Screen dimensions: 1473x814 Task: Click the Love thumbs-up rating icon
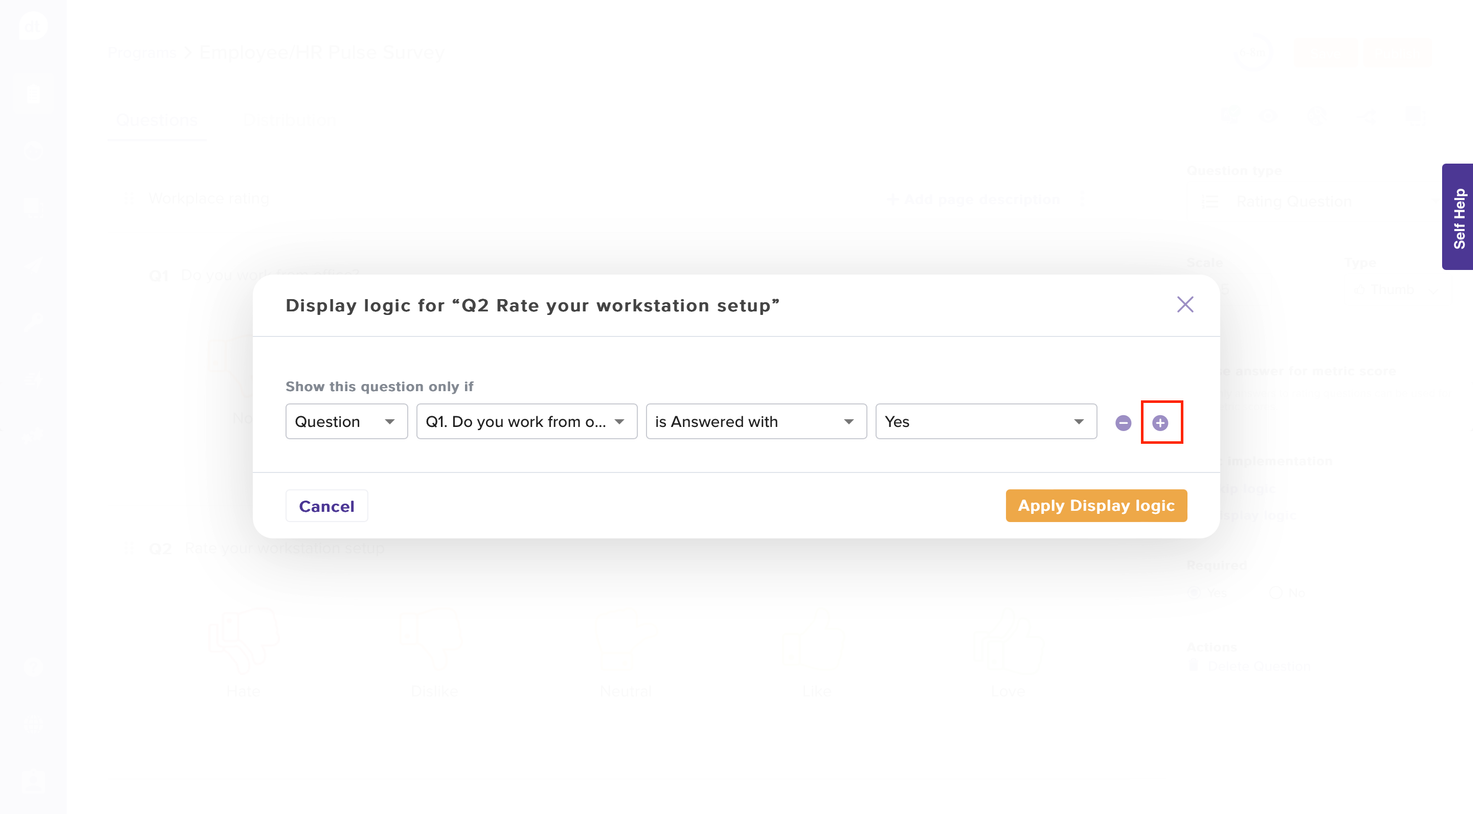click(x=1006, y=642)
